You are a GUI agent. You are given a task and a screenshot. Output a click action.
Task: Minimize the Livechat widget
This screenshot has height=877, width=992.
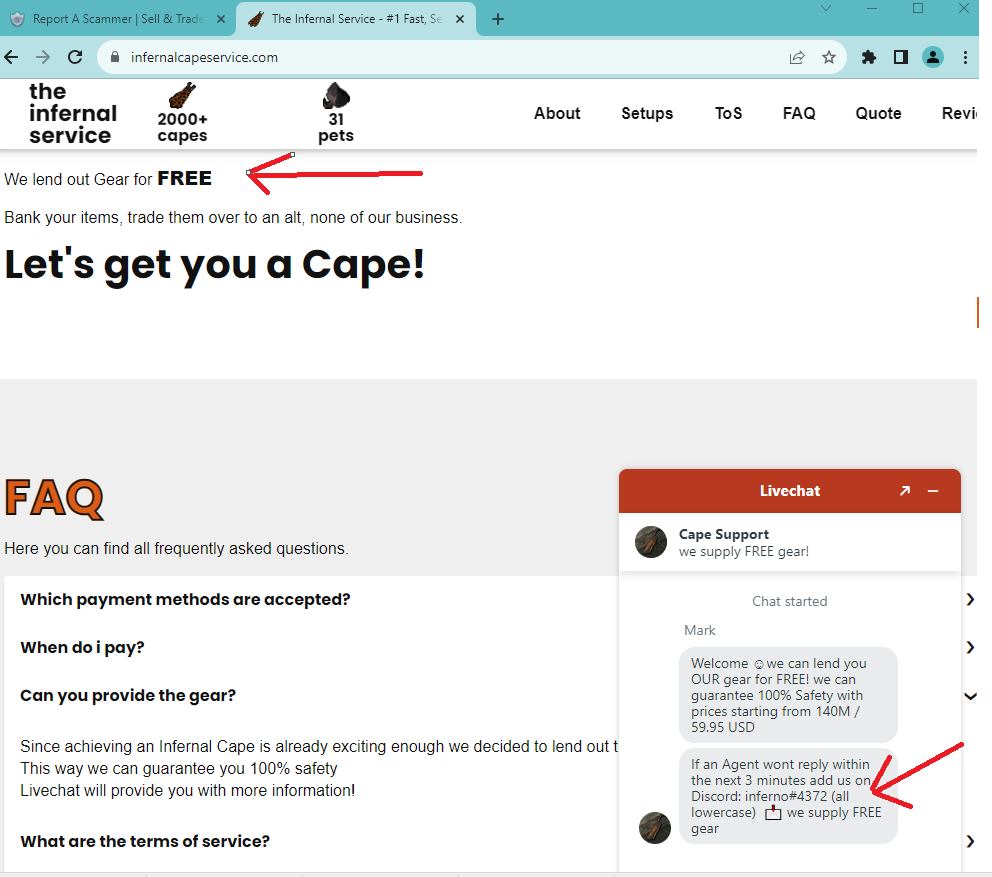tap(933, 491)
